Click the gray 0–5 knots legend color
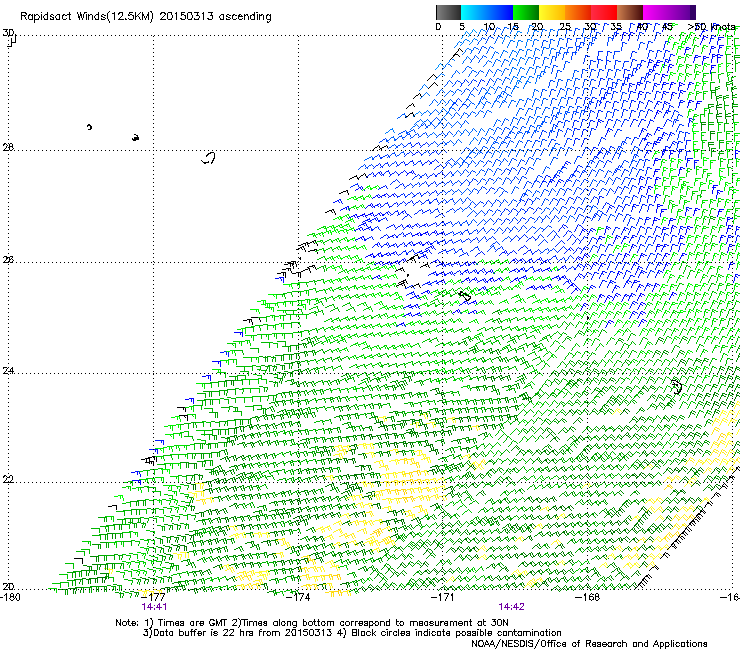Viewport: 740px width, 650px height. coord(448,12)
